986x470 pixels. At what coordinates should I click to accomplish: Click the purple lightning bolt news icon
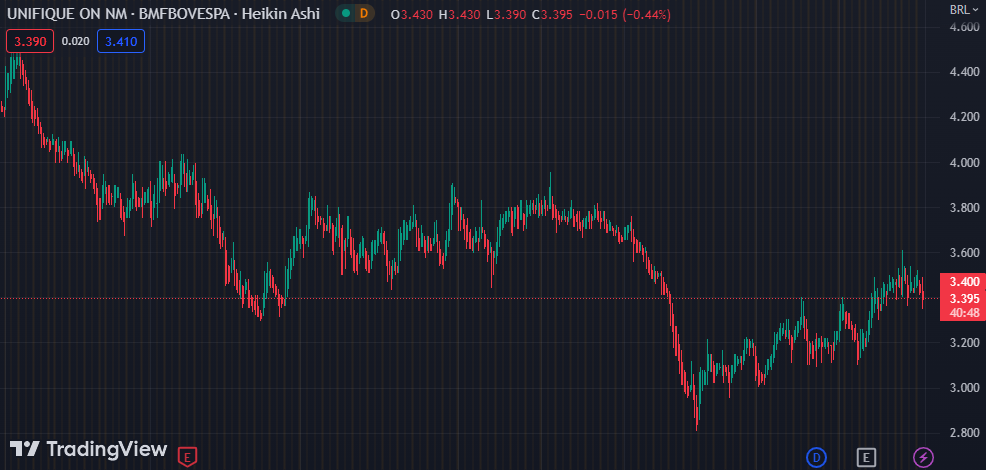coord(923,457)
